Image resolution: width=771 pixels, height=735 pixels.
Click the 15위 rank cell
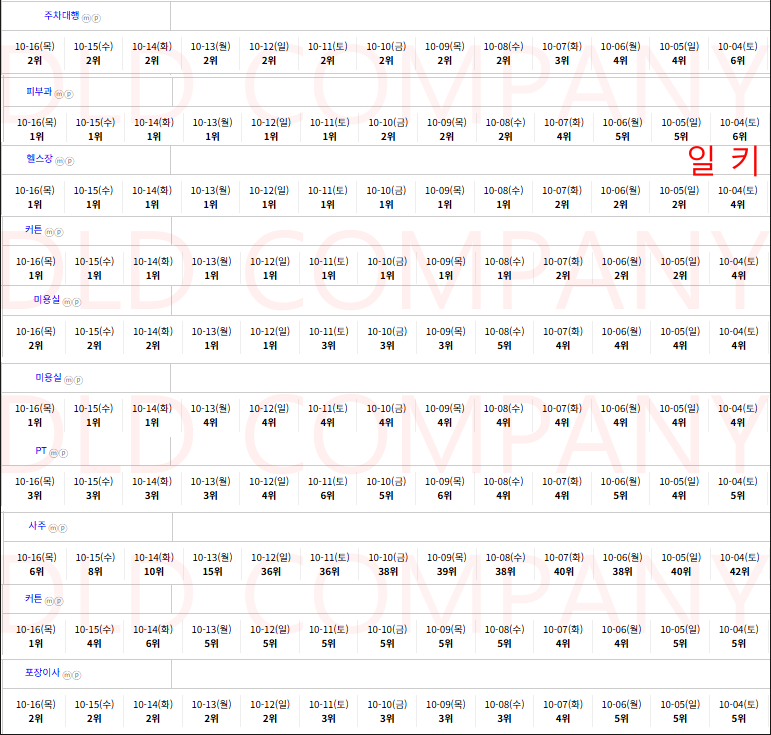click(x=212, y=572)
